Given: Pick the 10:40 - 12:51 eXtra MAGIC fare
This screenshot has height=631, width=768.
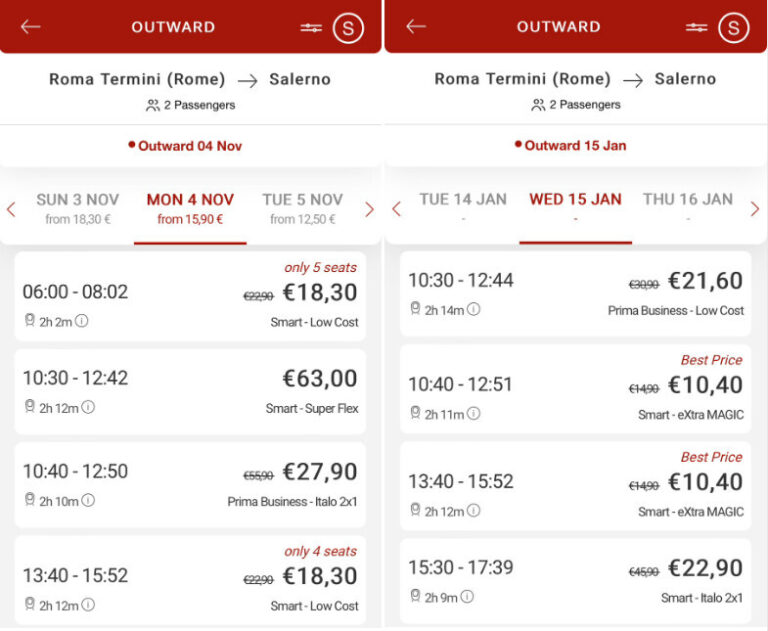Looking at the screenshot, I should [x=575, y=387].
